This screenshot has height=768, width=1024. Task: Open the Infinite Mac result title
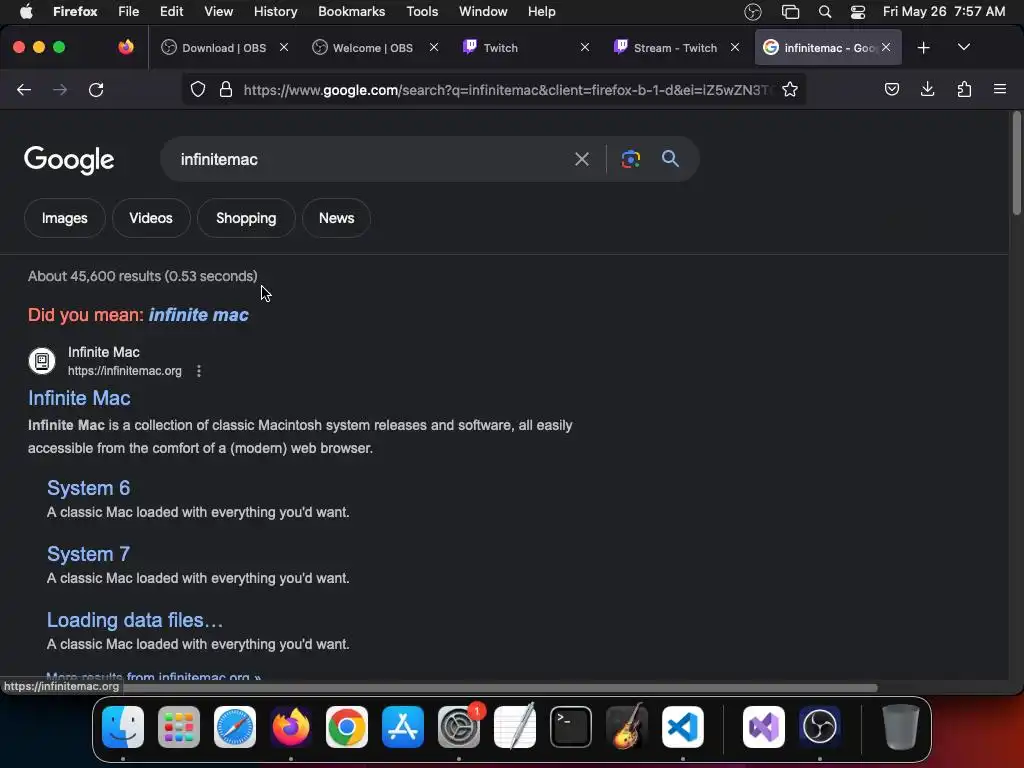click(x=79, y=398)
